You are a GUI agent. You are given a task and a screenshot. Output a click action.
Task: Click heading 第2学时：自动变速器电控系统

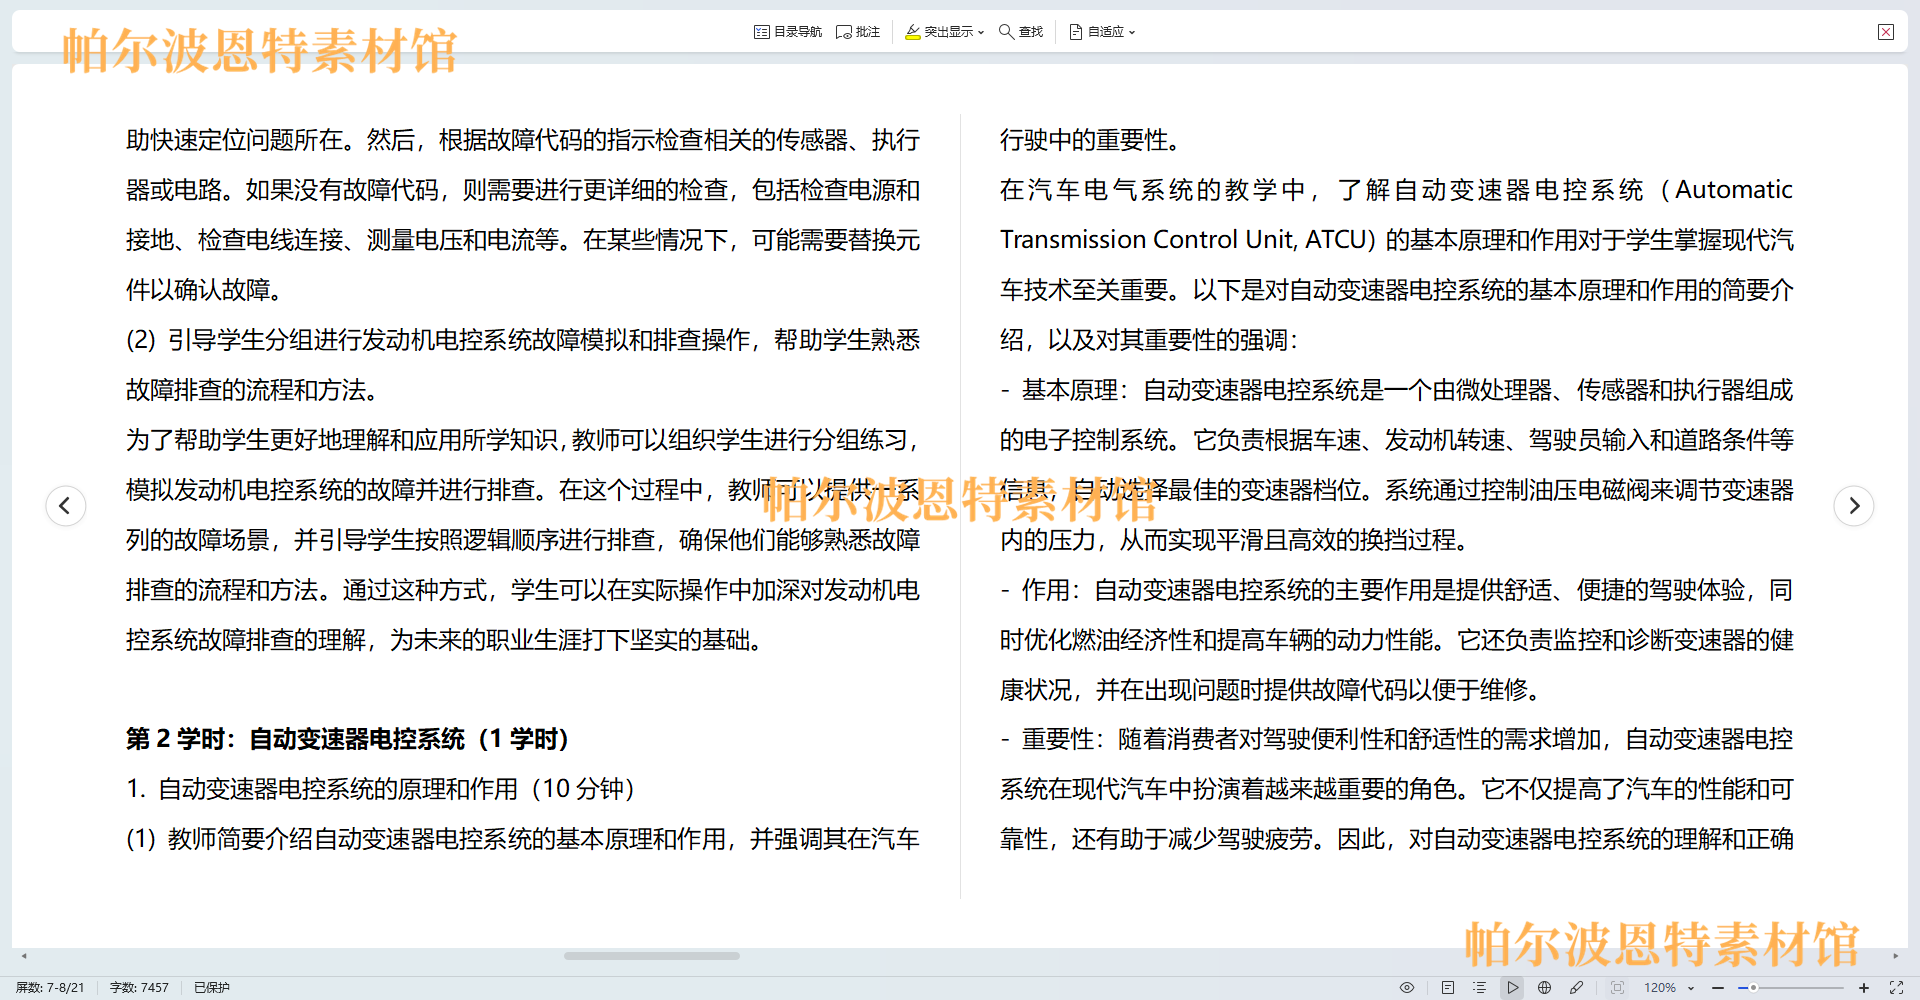[347, 739]
